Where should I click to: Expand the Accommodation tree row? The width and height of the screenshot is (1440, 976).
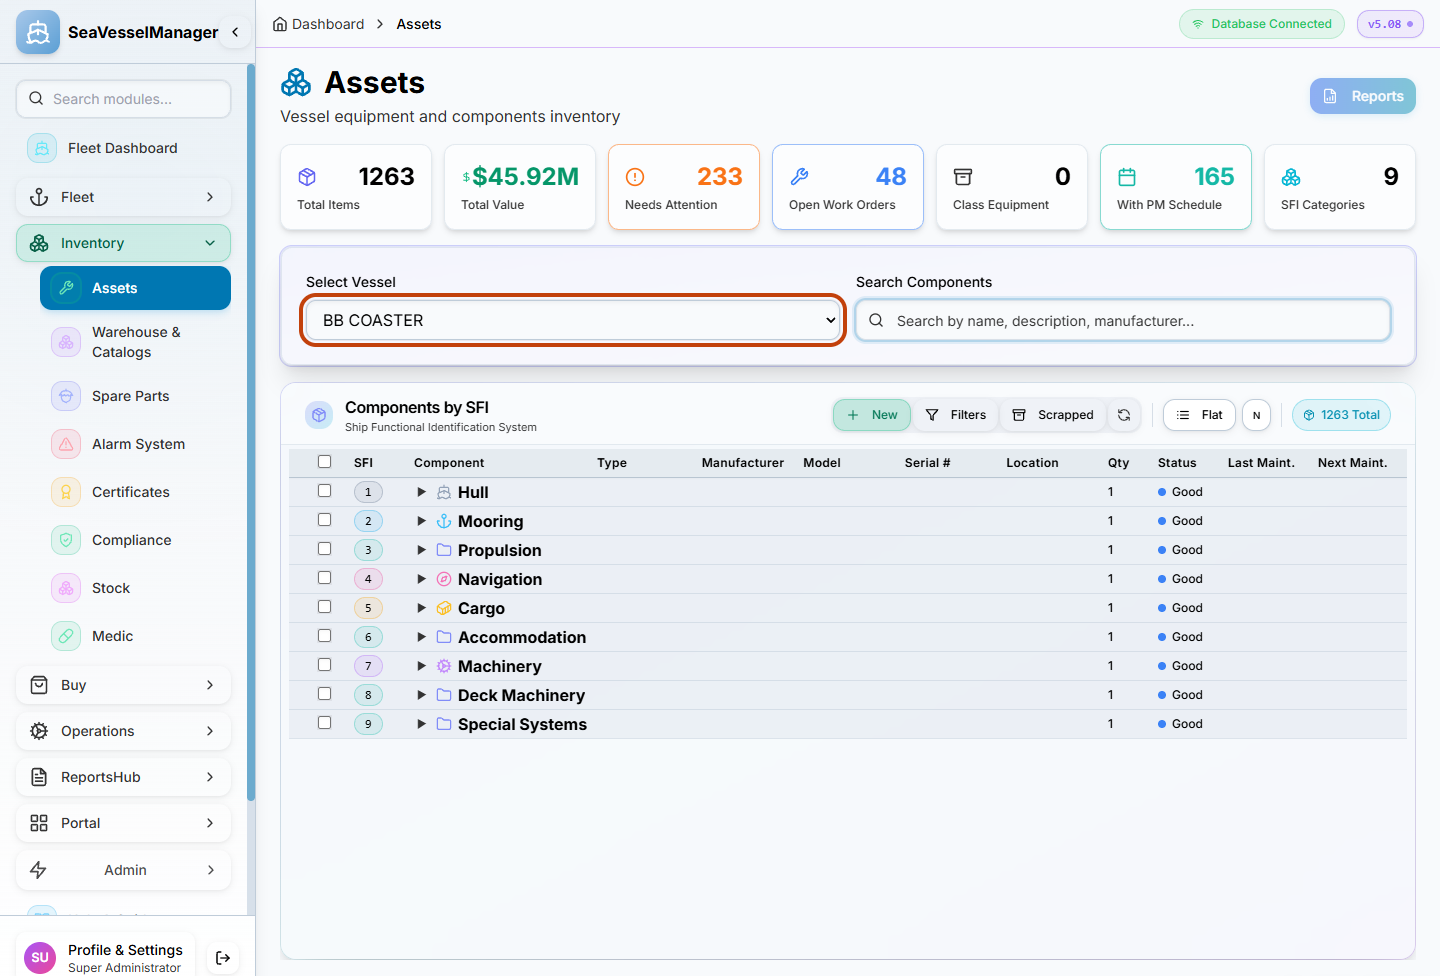[x=422, y=637]
